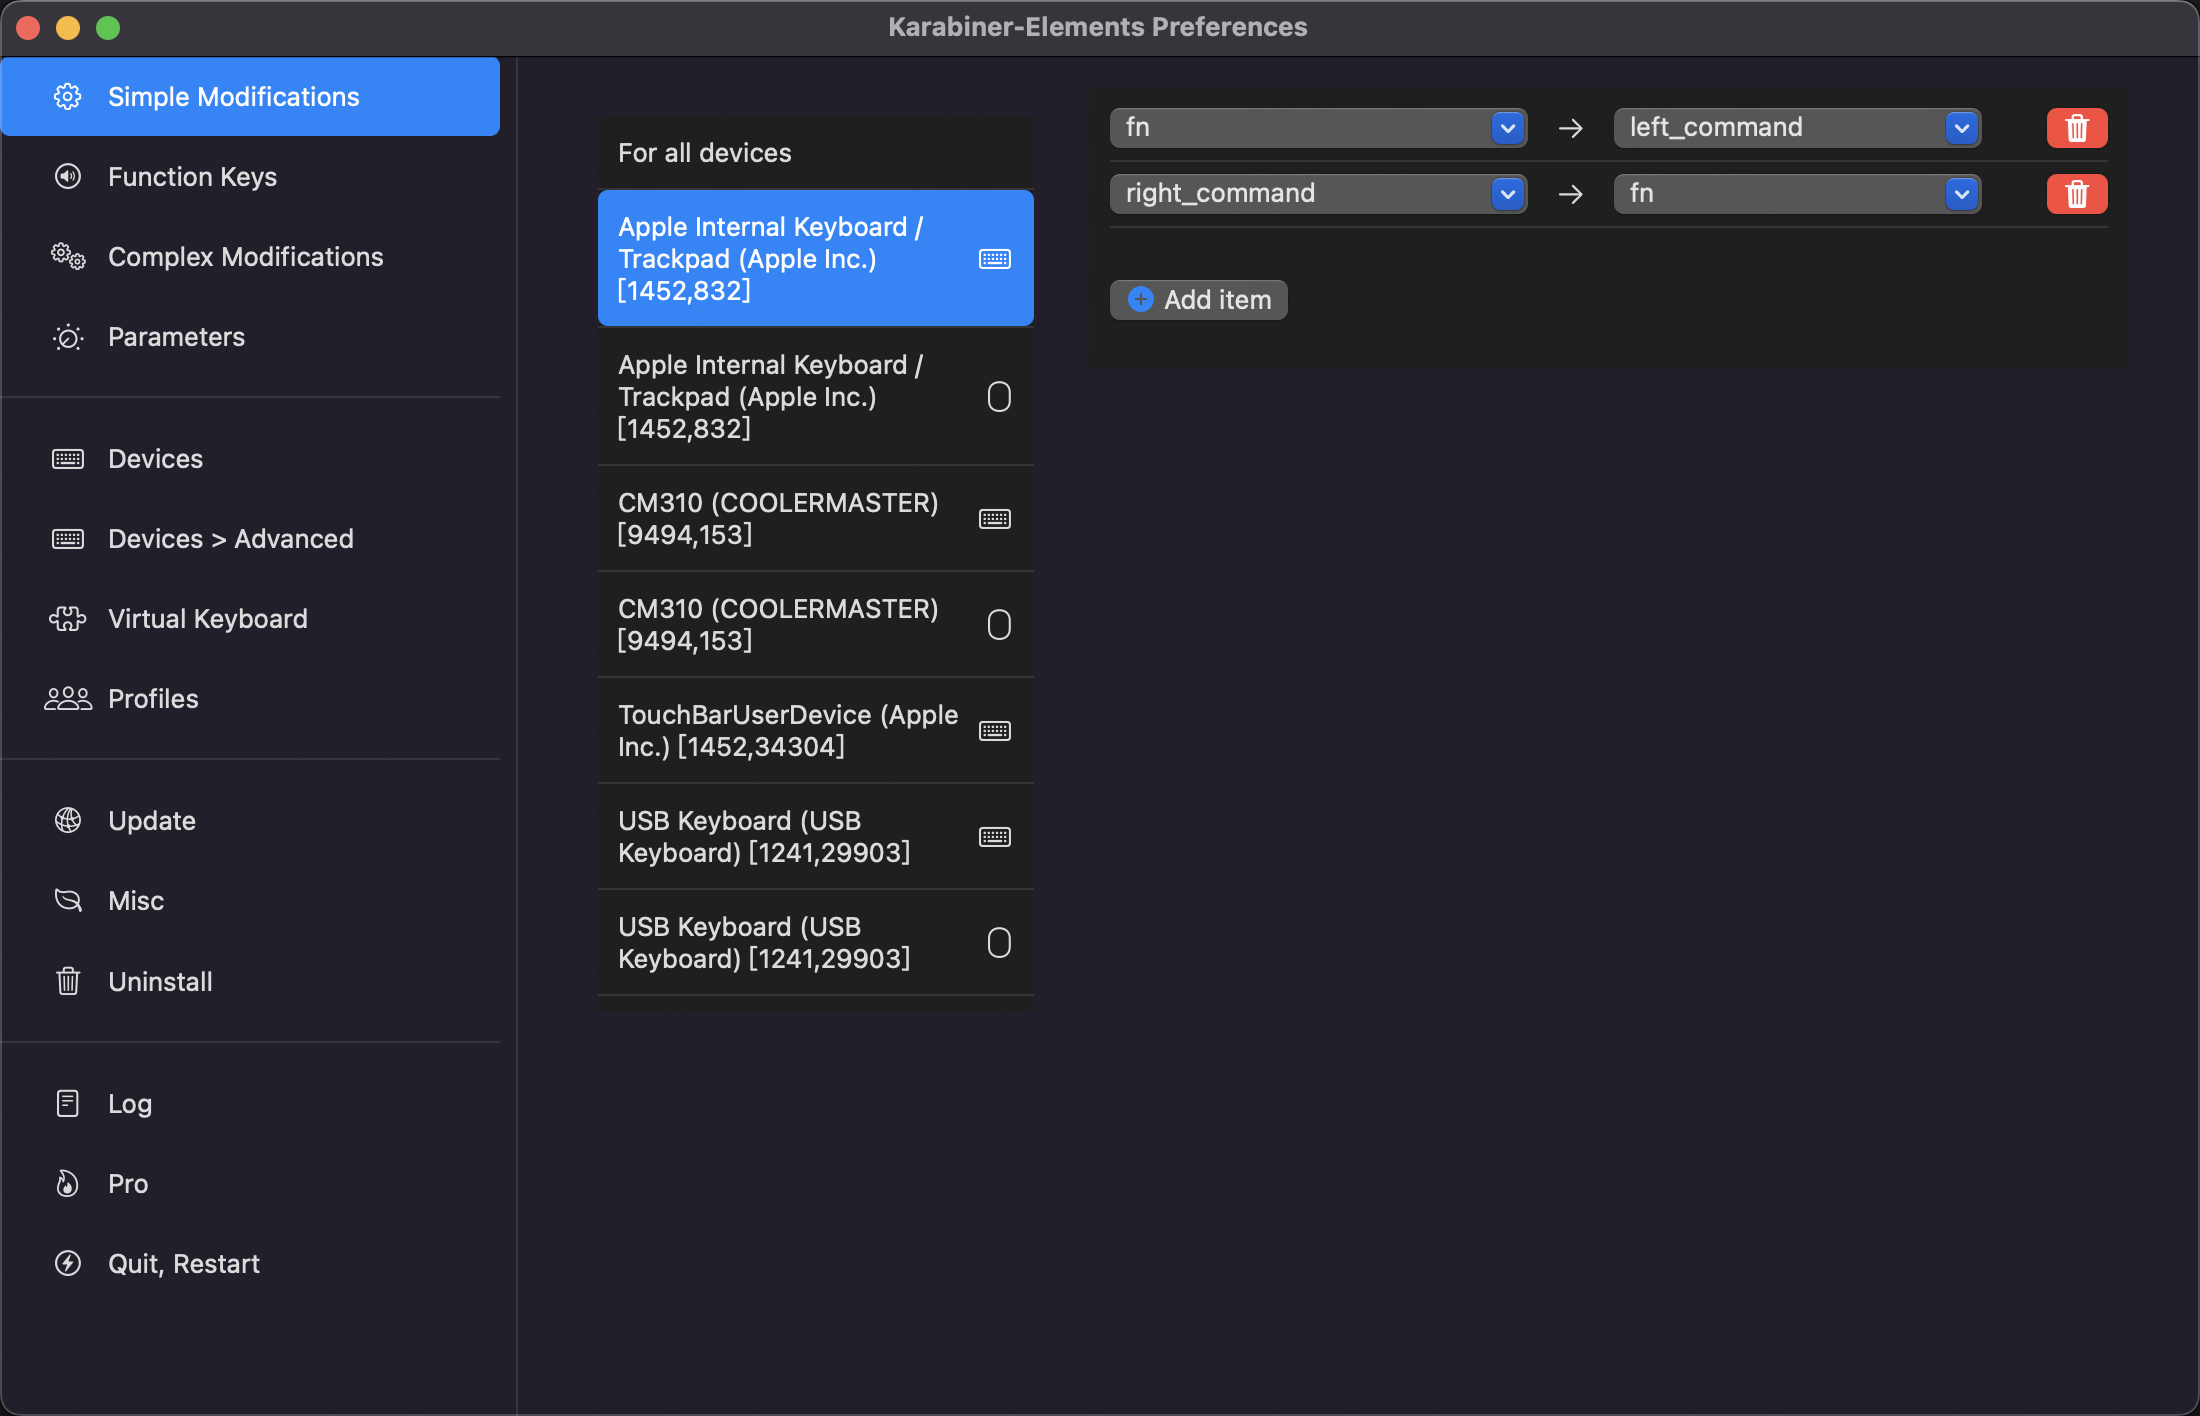Click the Misc leaf icon
This screenshot has height=1416, width=2200.
pyautogui.click(x=68, y=901)
